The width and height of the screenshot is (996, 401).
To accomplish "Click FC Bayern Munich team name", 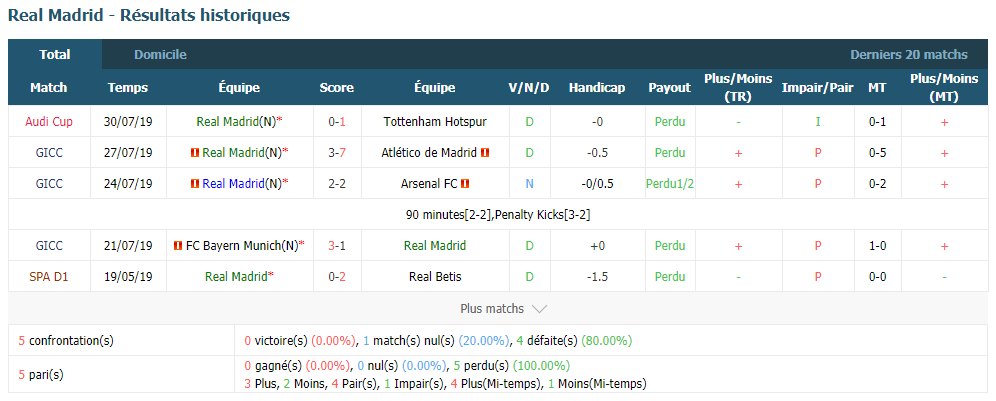I will tap(233, 245).
